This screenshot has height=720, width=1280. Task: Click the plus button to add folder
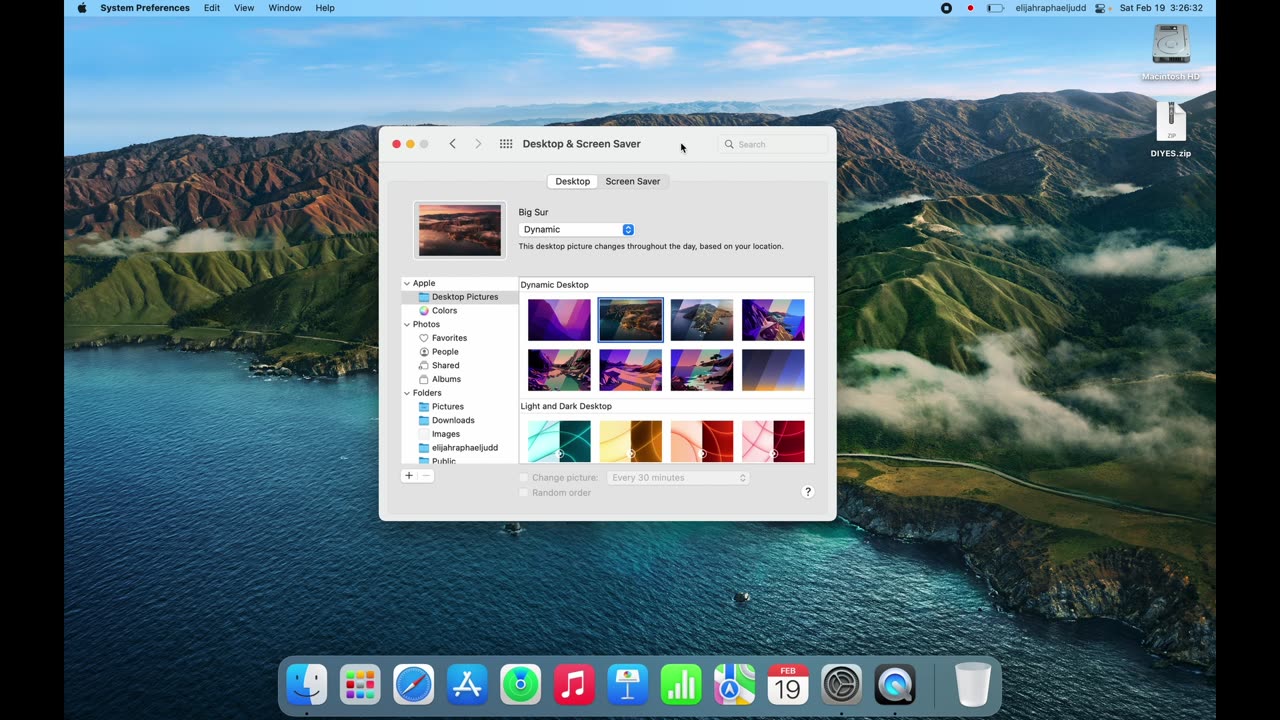click(409, 476)
